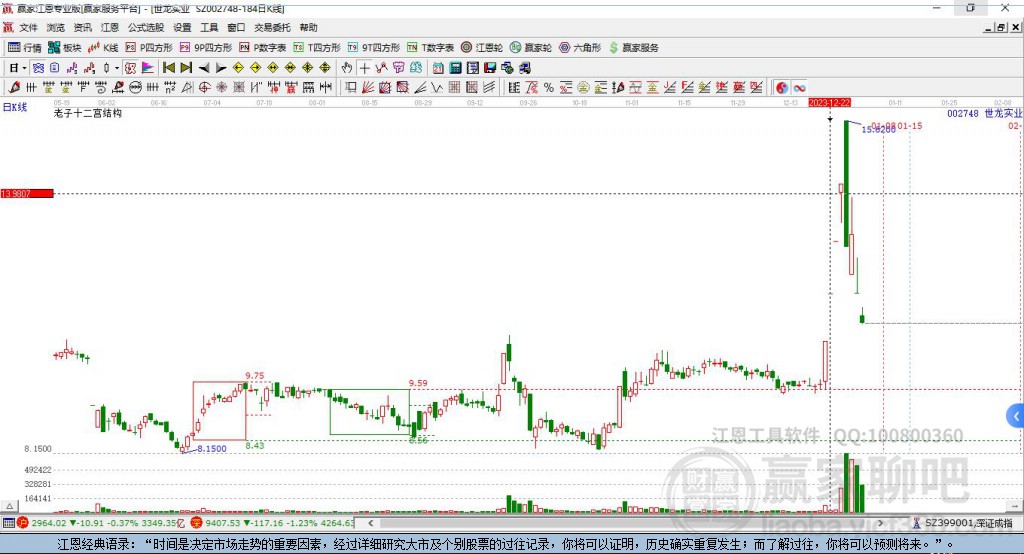Open the T四方形 tool
Viewport: 1024px width, 554px height.
click(317, 48)
